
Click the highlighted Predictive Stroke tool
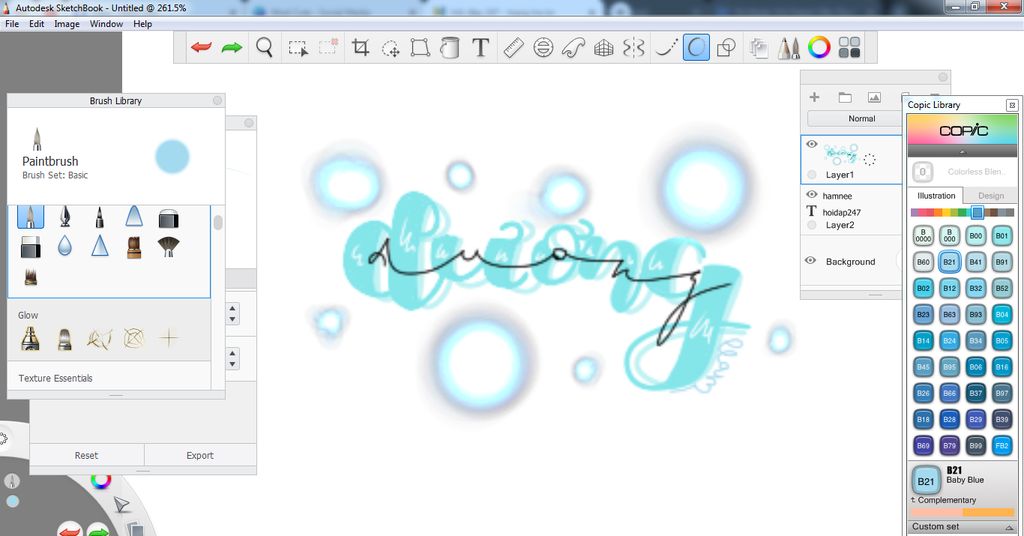(696, 48)
